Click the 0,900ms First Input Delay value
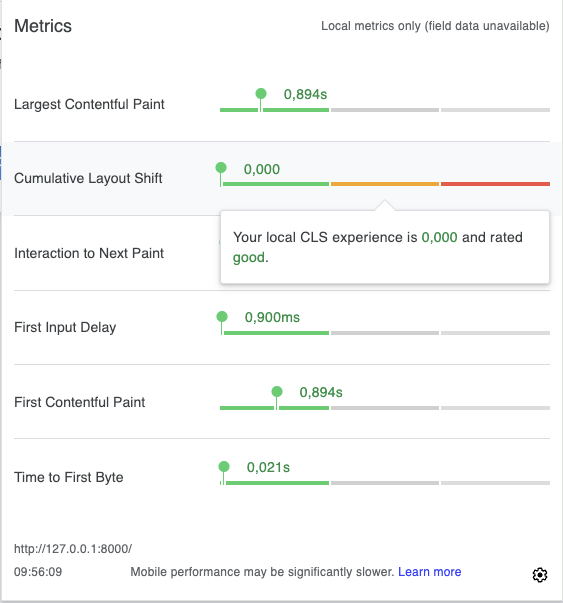 coord(272,317)
